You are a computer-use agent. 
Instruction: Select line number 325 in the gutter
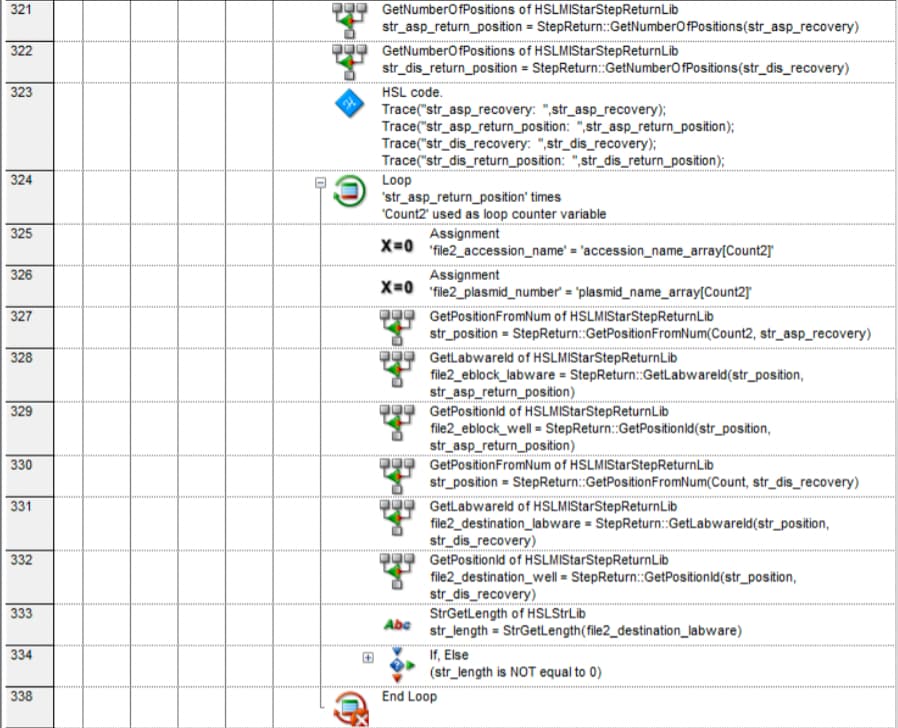(x=29, y=245)
